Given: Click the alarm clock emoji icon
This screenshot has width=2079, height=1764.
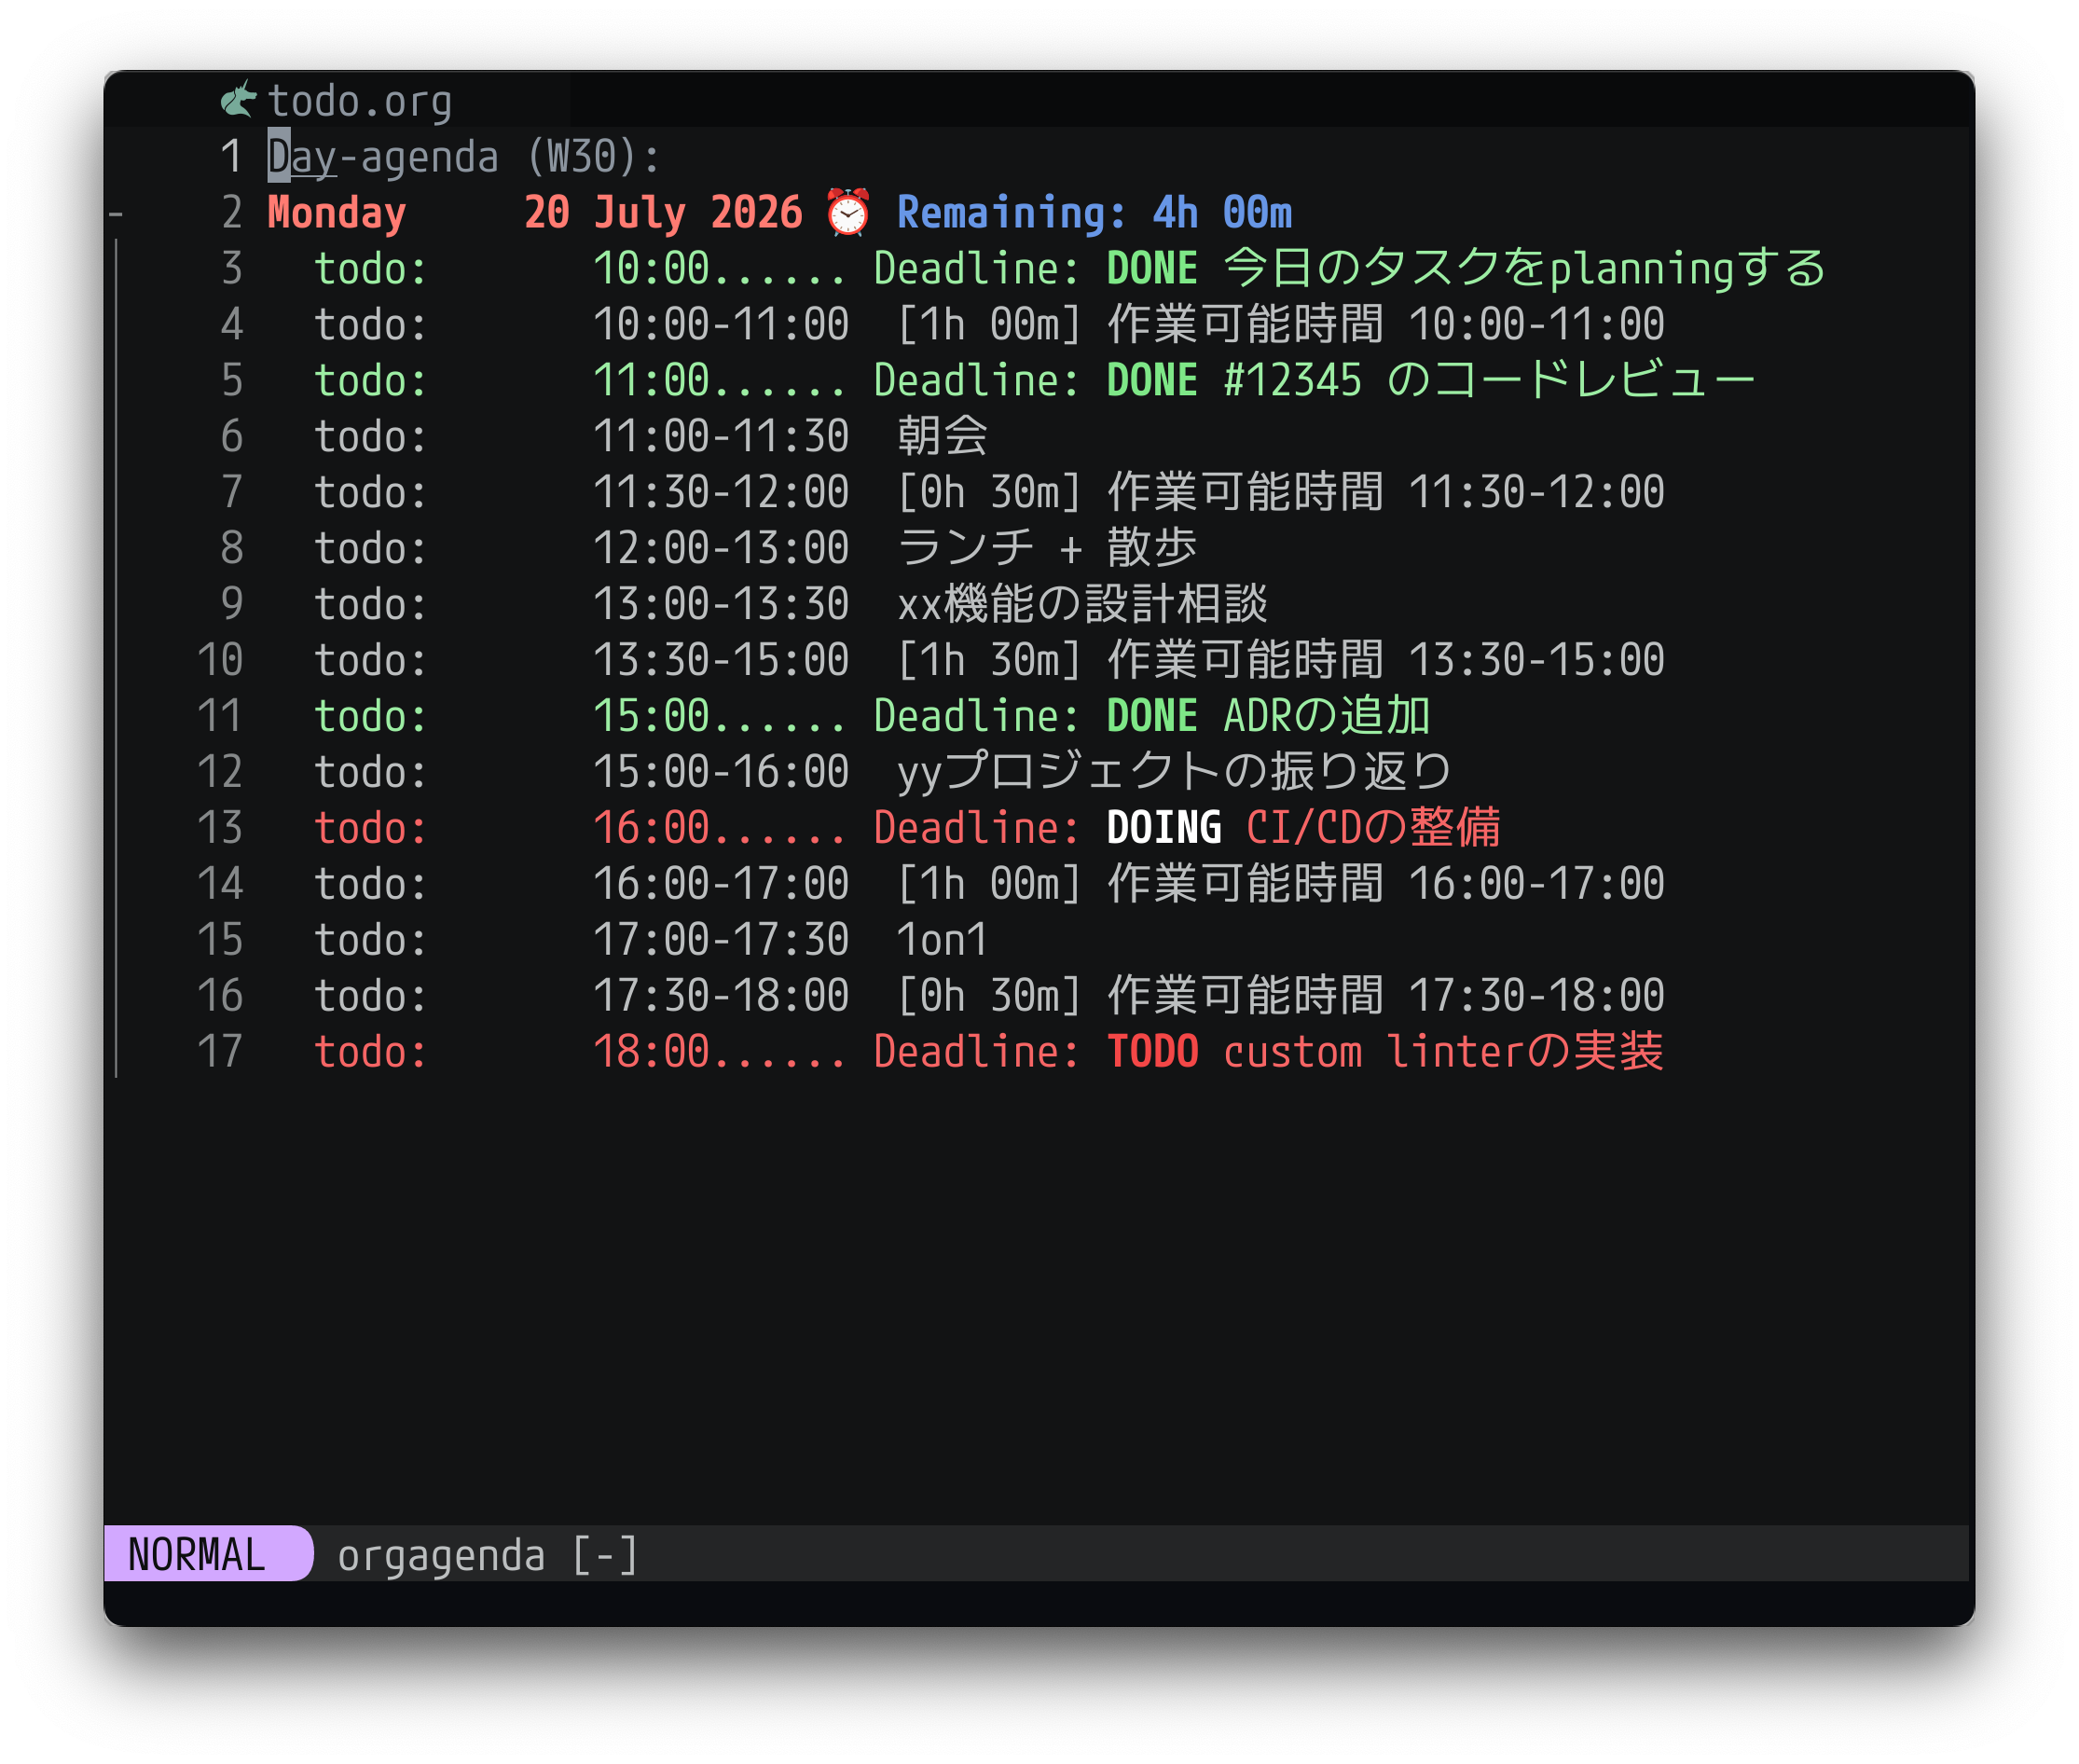Looking at the screenshot, I should [x=848, y=212].
